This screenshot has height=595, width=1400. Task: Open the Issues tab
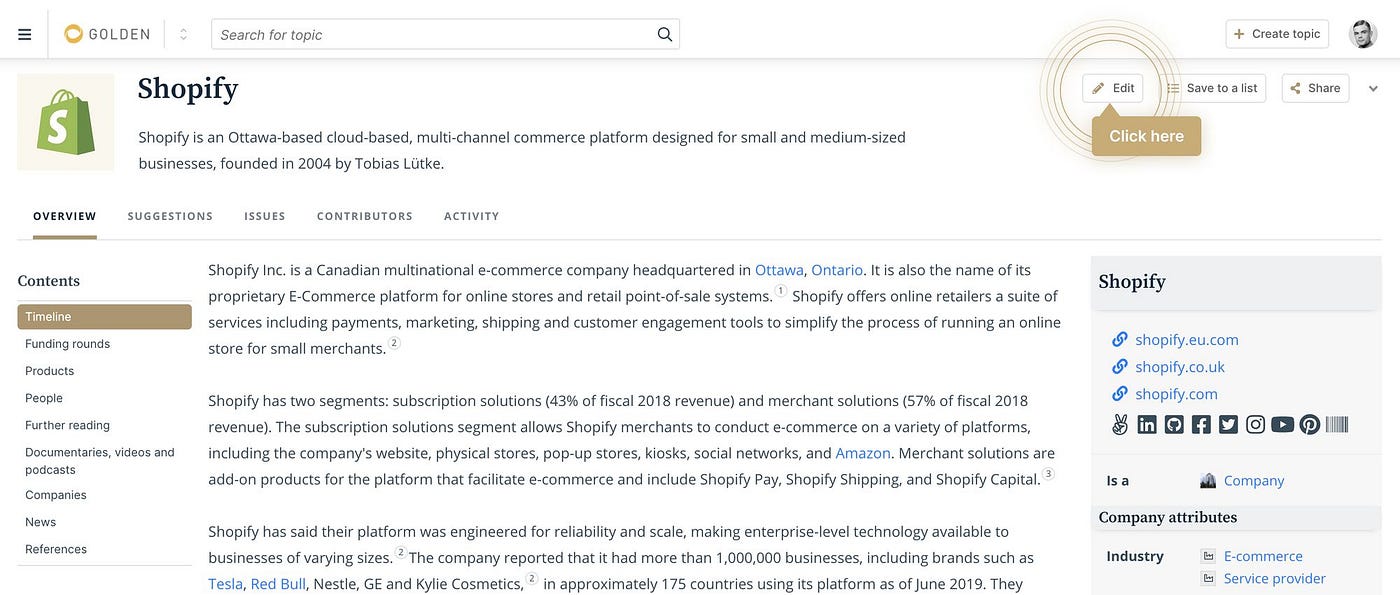click(x=265, y=216)
